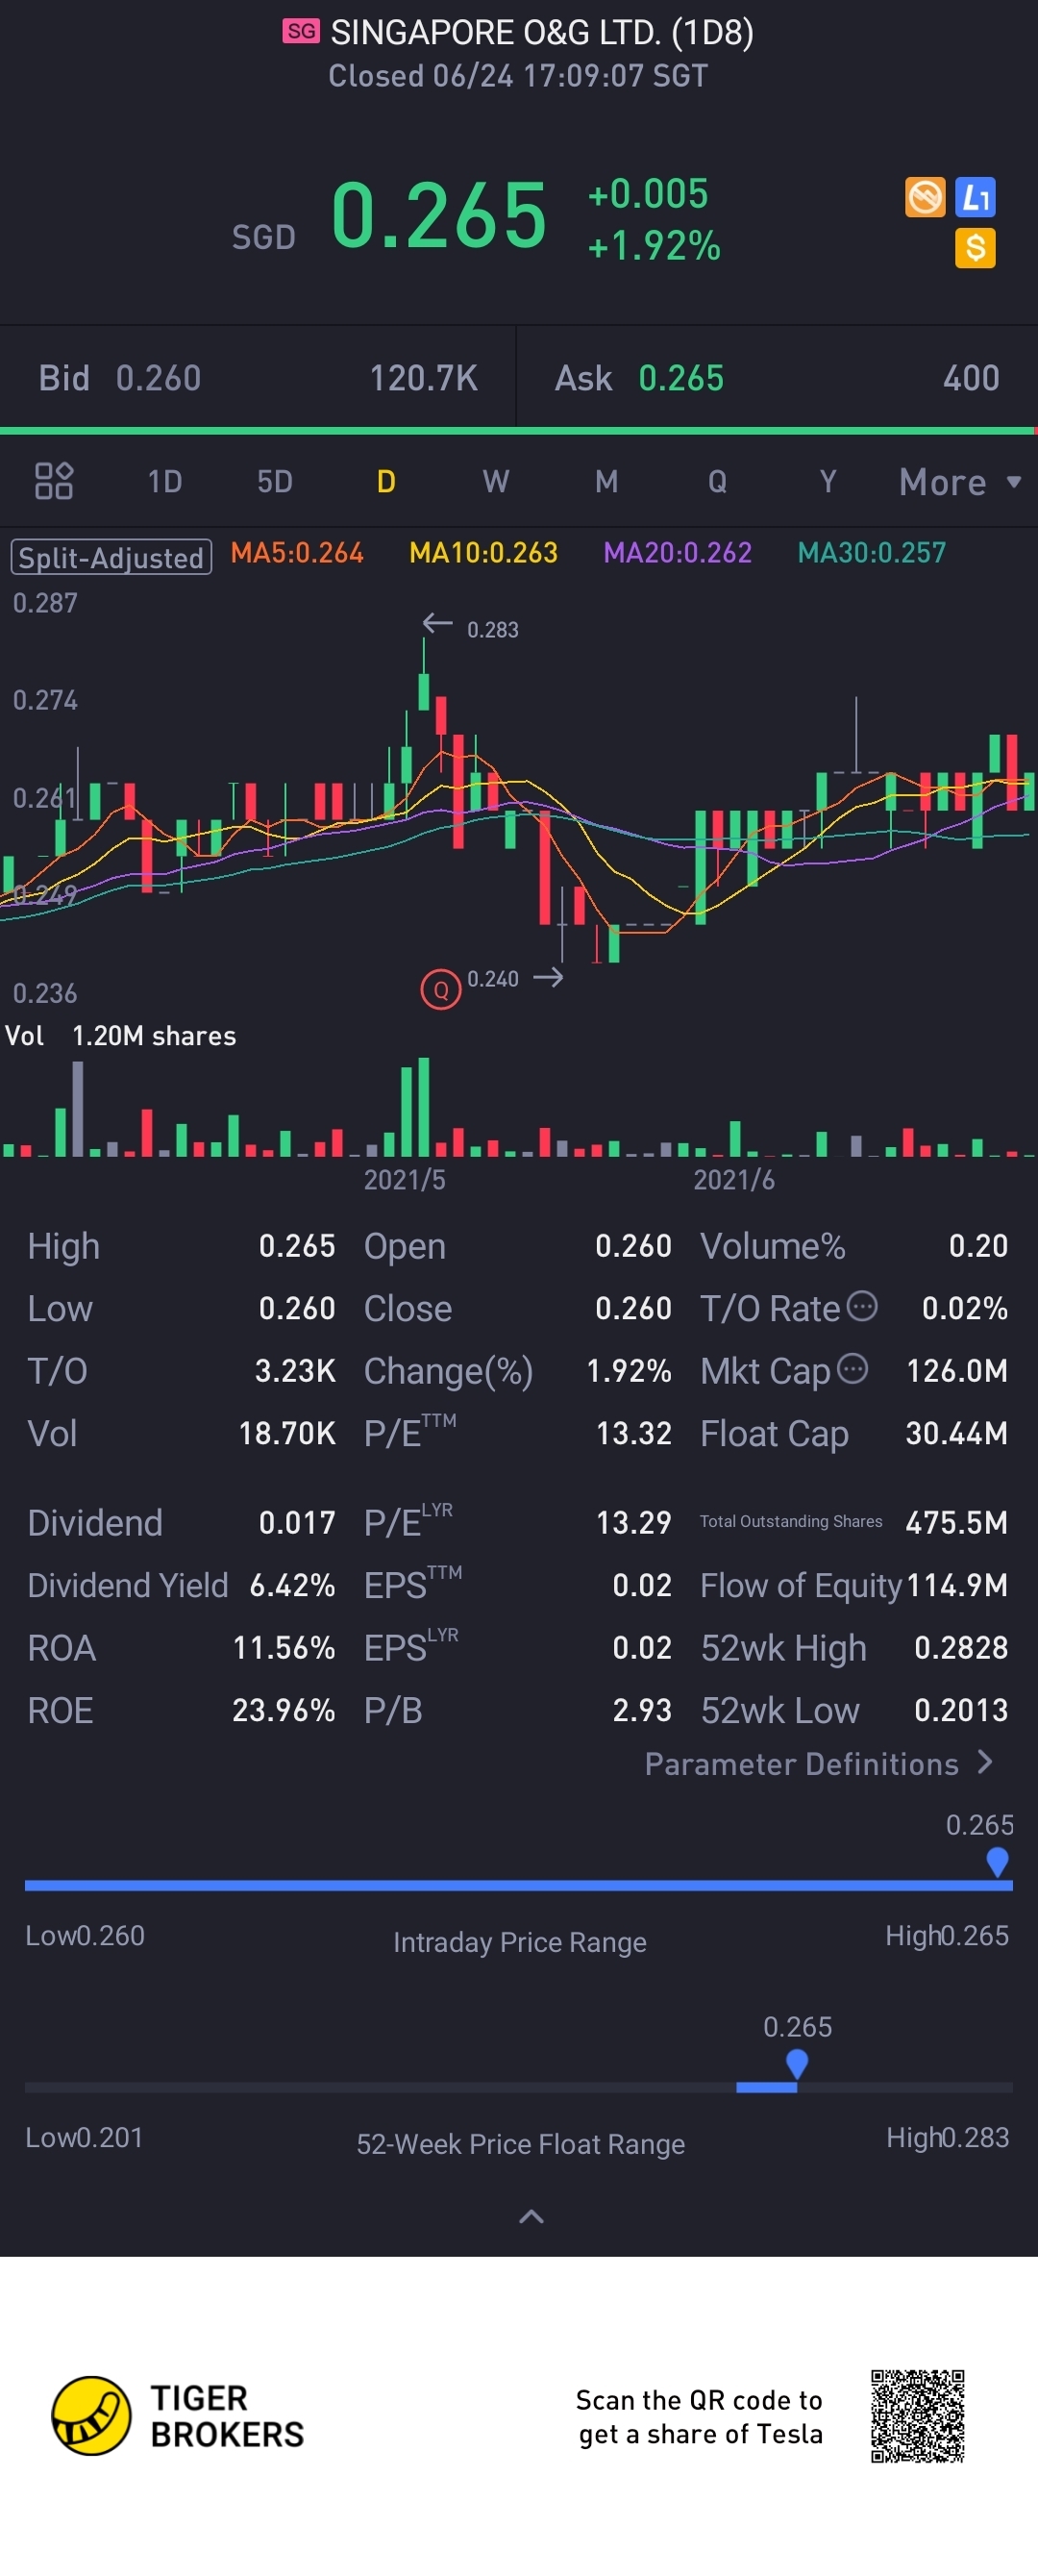Tap the yellow dollar sign badge
This screenshot has width=1038, height=2576.
coord(975,247)
